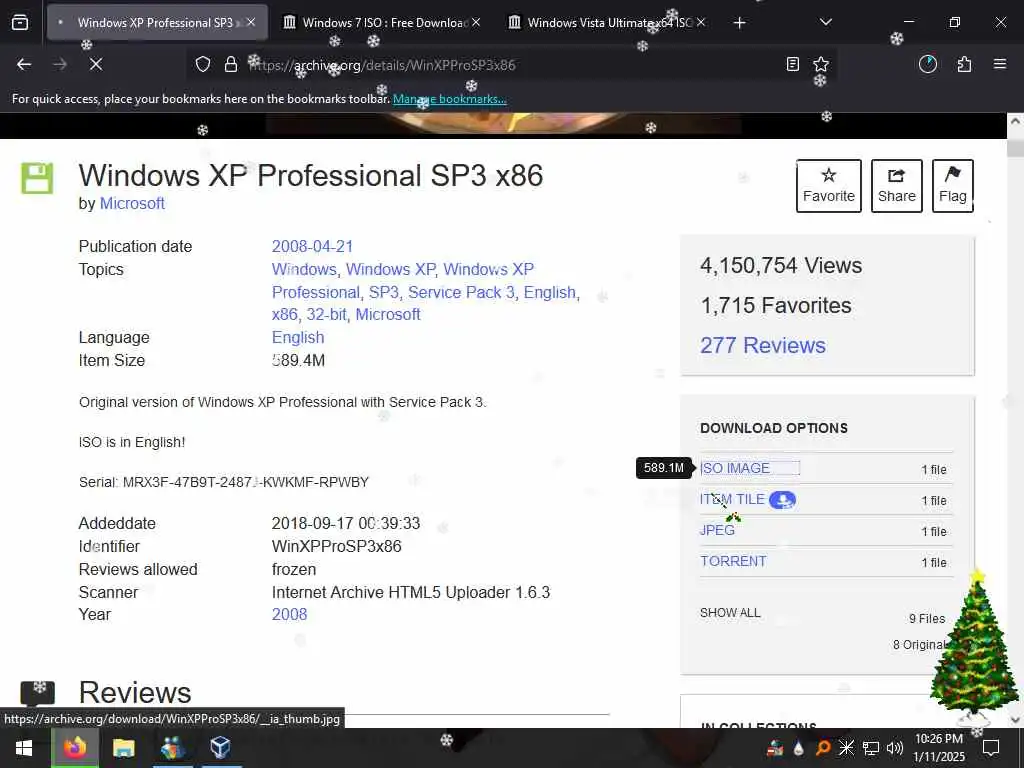Click the network tray icon

pyautogui.click(x=871, y=748)
